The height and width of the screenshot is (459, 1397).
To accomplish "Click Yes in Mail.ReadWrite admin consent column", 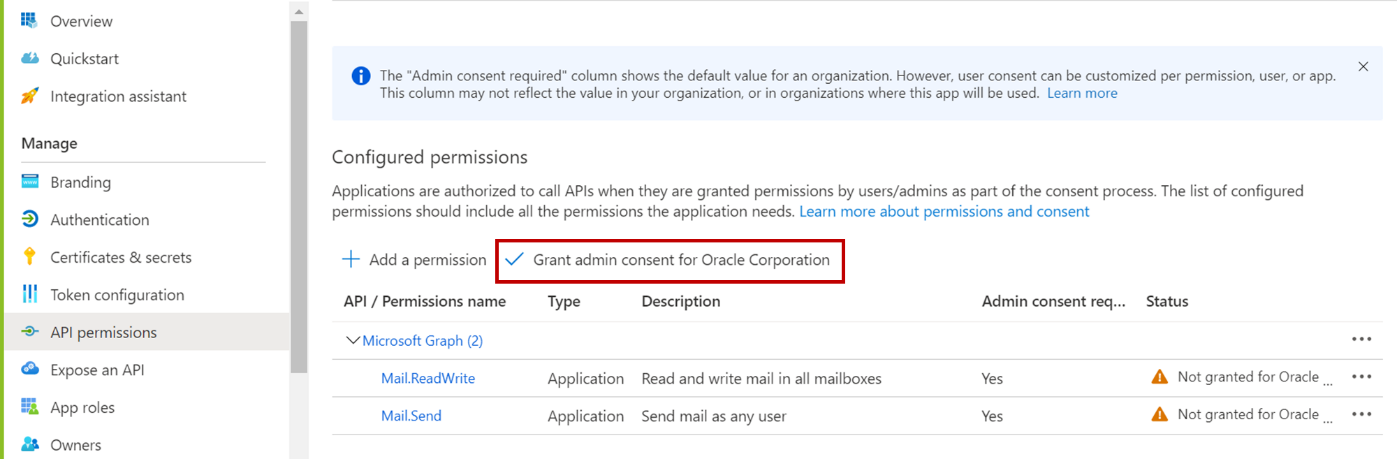I will point(992,378).
